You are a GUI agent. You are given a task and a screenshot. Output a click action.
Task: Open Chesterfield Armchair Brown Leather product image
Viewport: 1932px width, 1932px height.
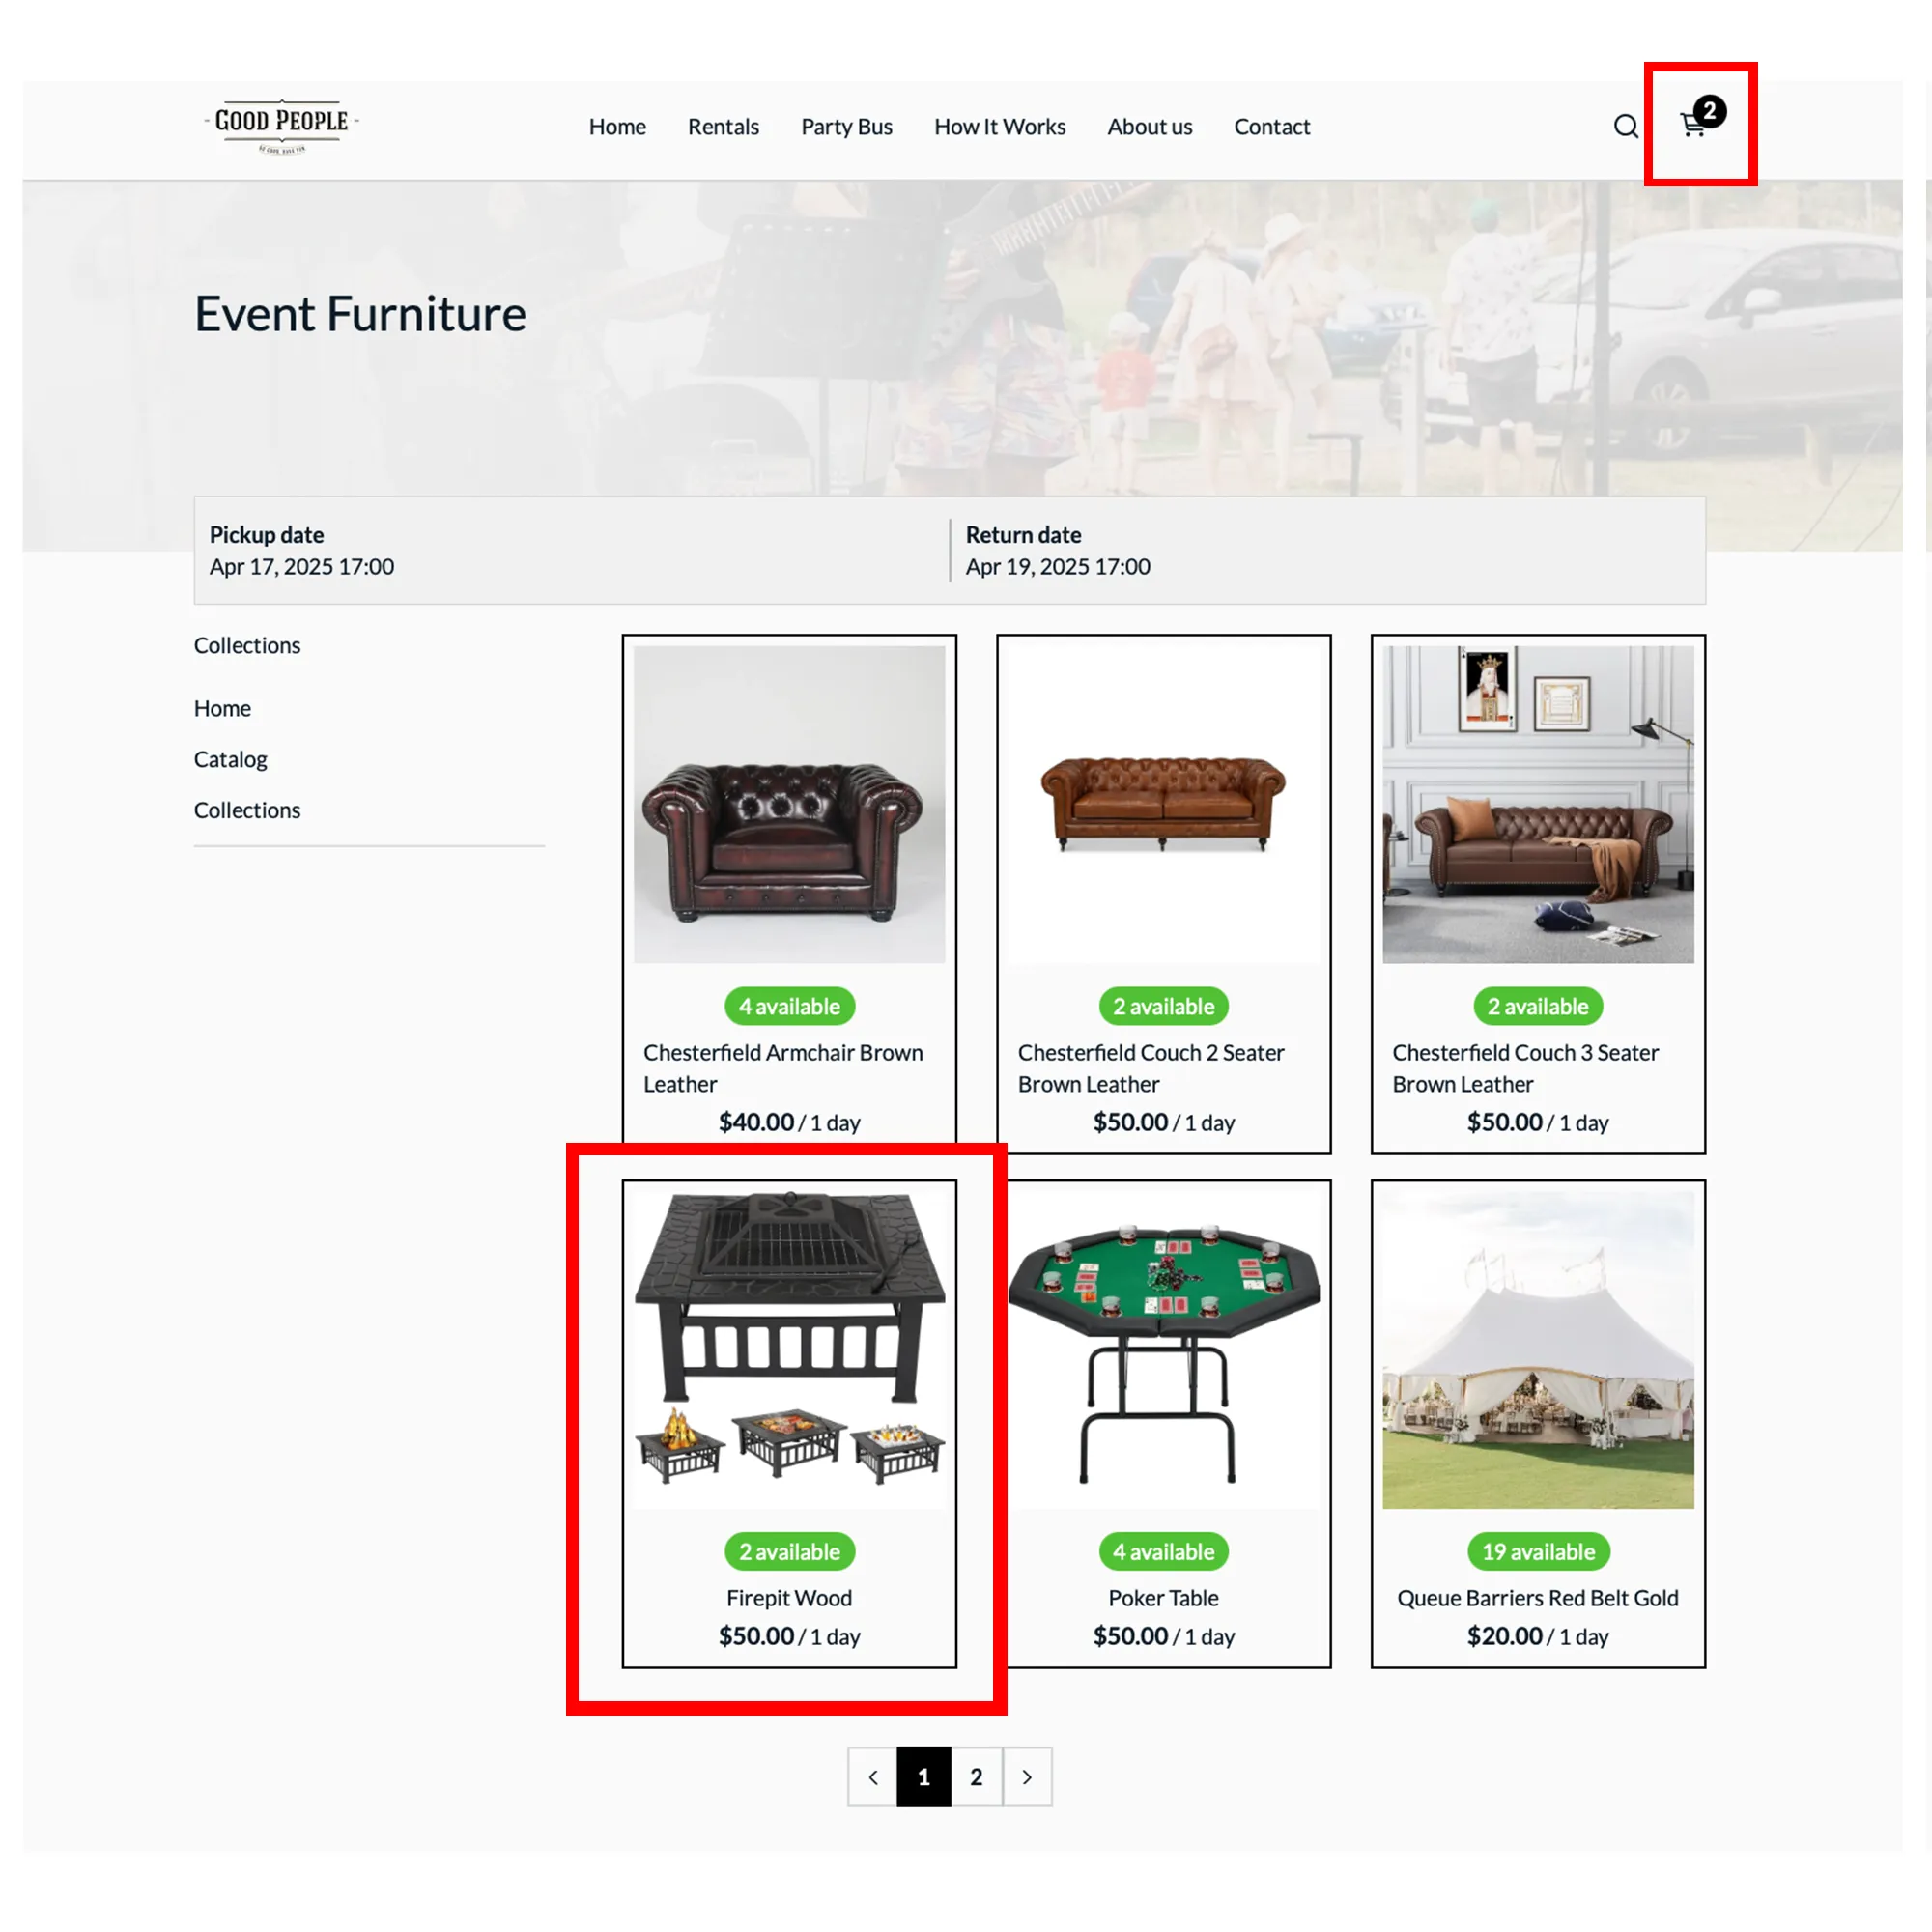point(789,804)
